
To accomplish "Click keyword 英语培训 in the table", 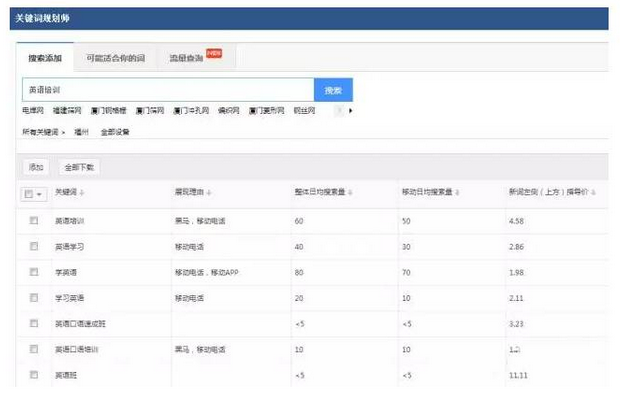I will (70, 221).
